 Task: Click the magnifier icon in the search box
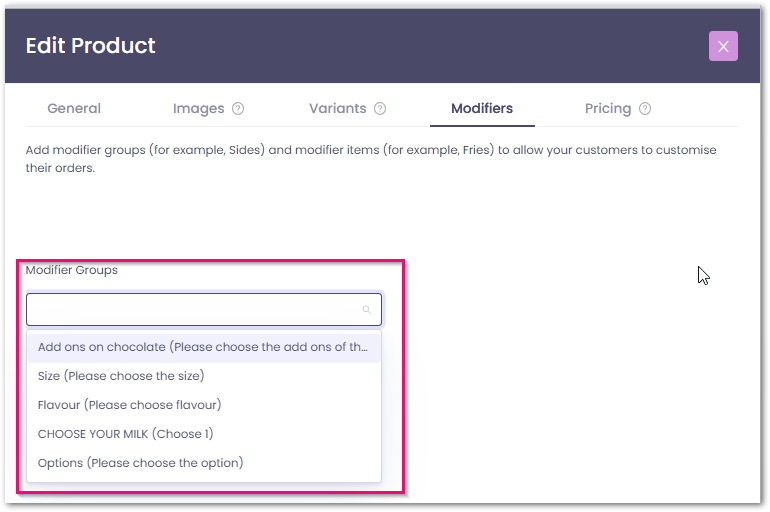click(367, 310)
